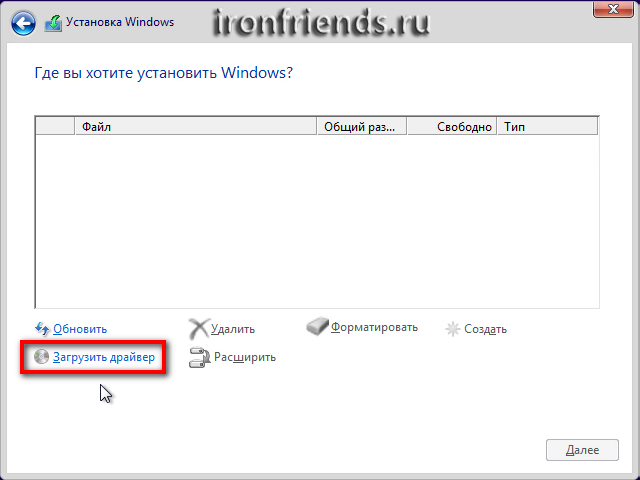Screen dimensions: 640x480
Task: Click the Общий раз... column header
Action: click(361, 127)
